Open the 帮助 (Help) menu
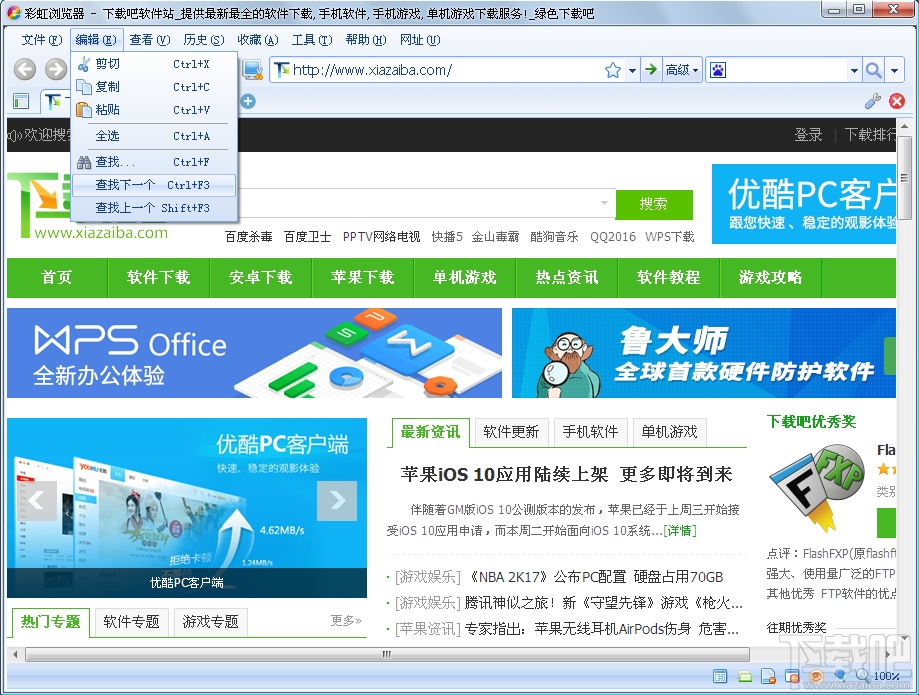The height and width of the screenshot is (695, 919). click(366, 40)
